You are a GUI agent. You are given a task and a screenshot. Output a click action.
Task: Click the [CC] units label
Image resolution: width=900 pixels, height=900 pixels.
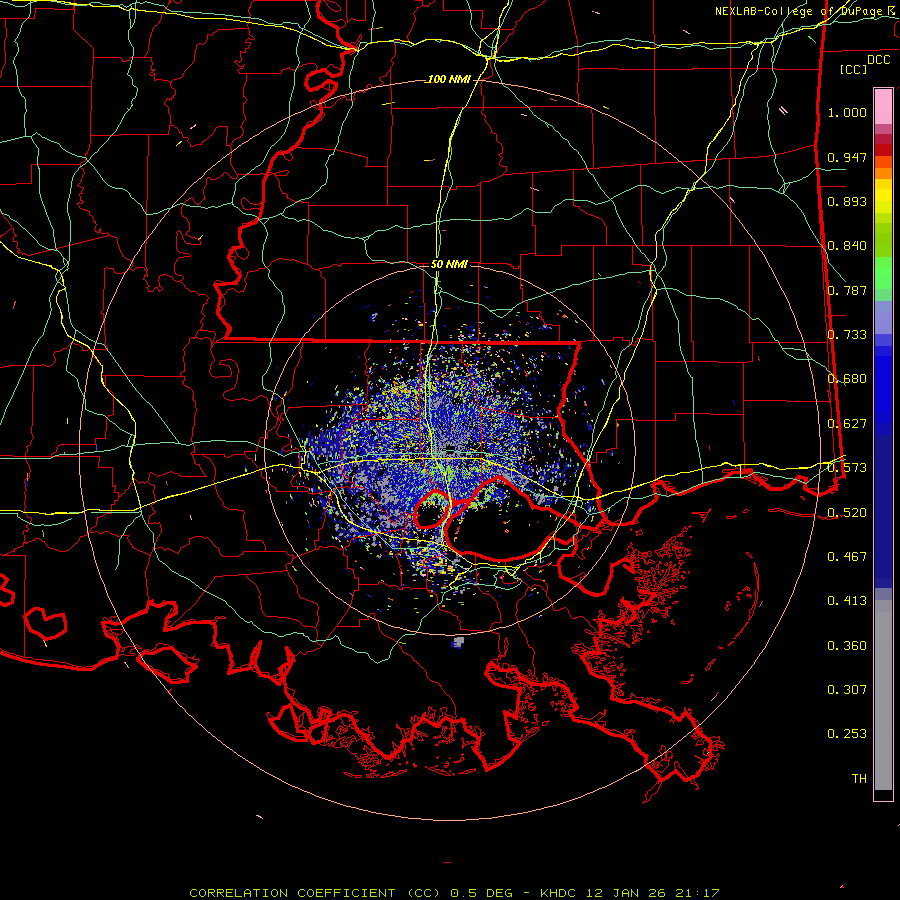[x=854, y=69]
